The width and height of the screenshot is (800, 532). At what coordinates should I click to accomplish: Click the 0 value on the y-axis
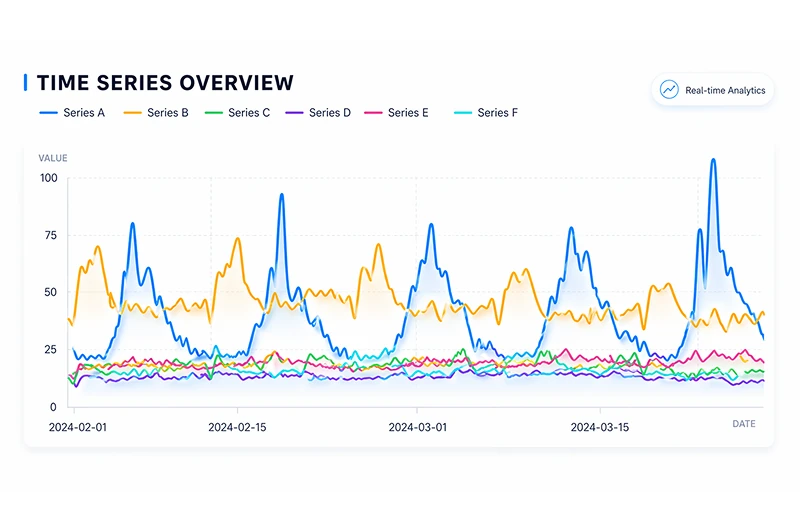click(x=53, y=407)
